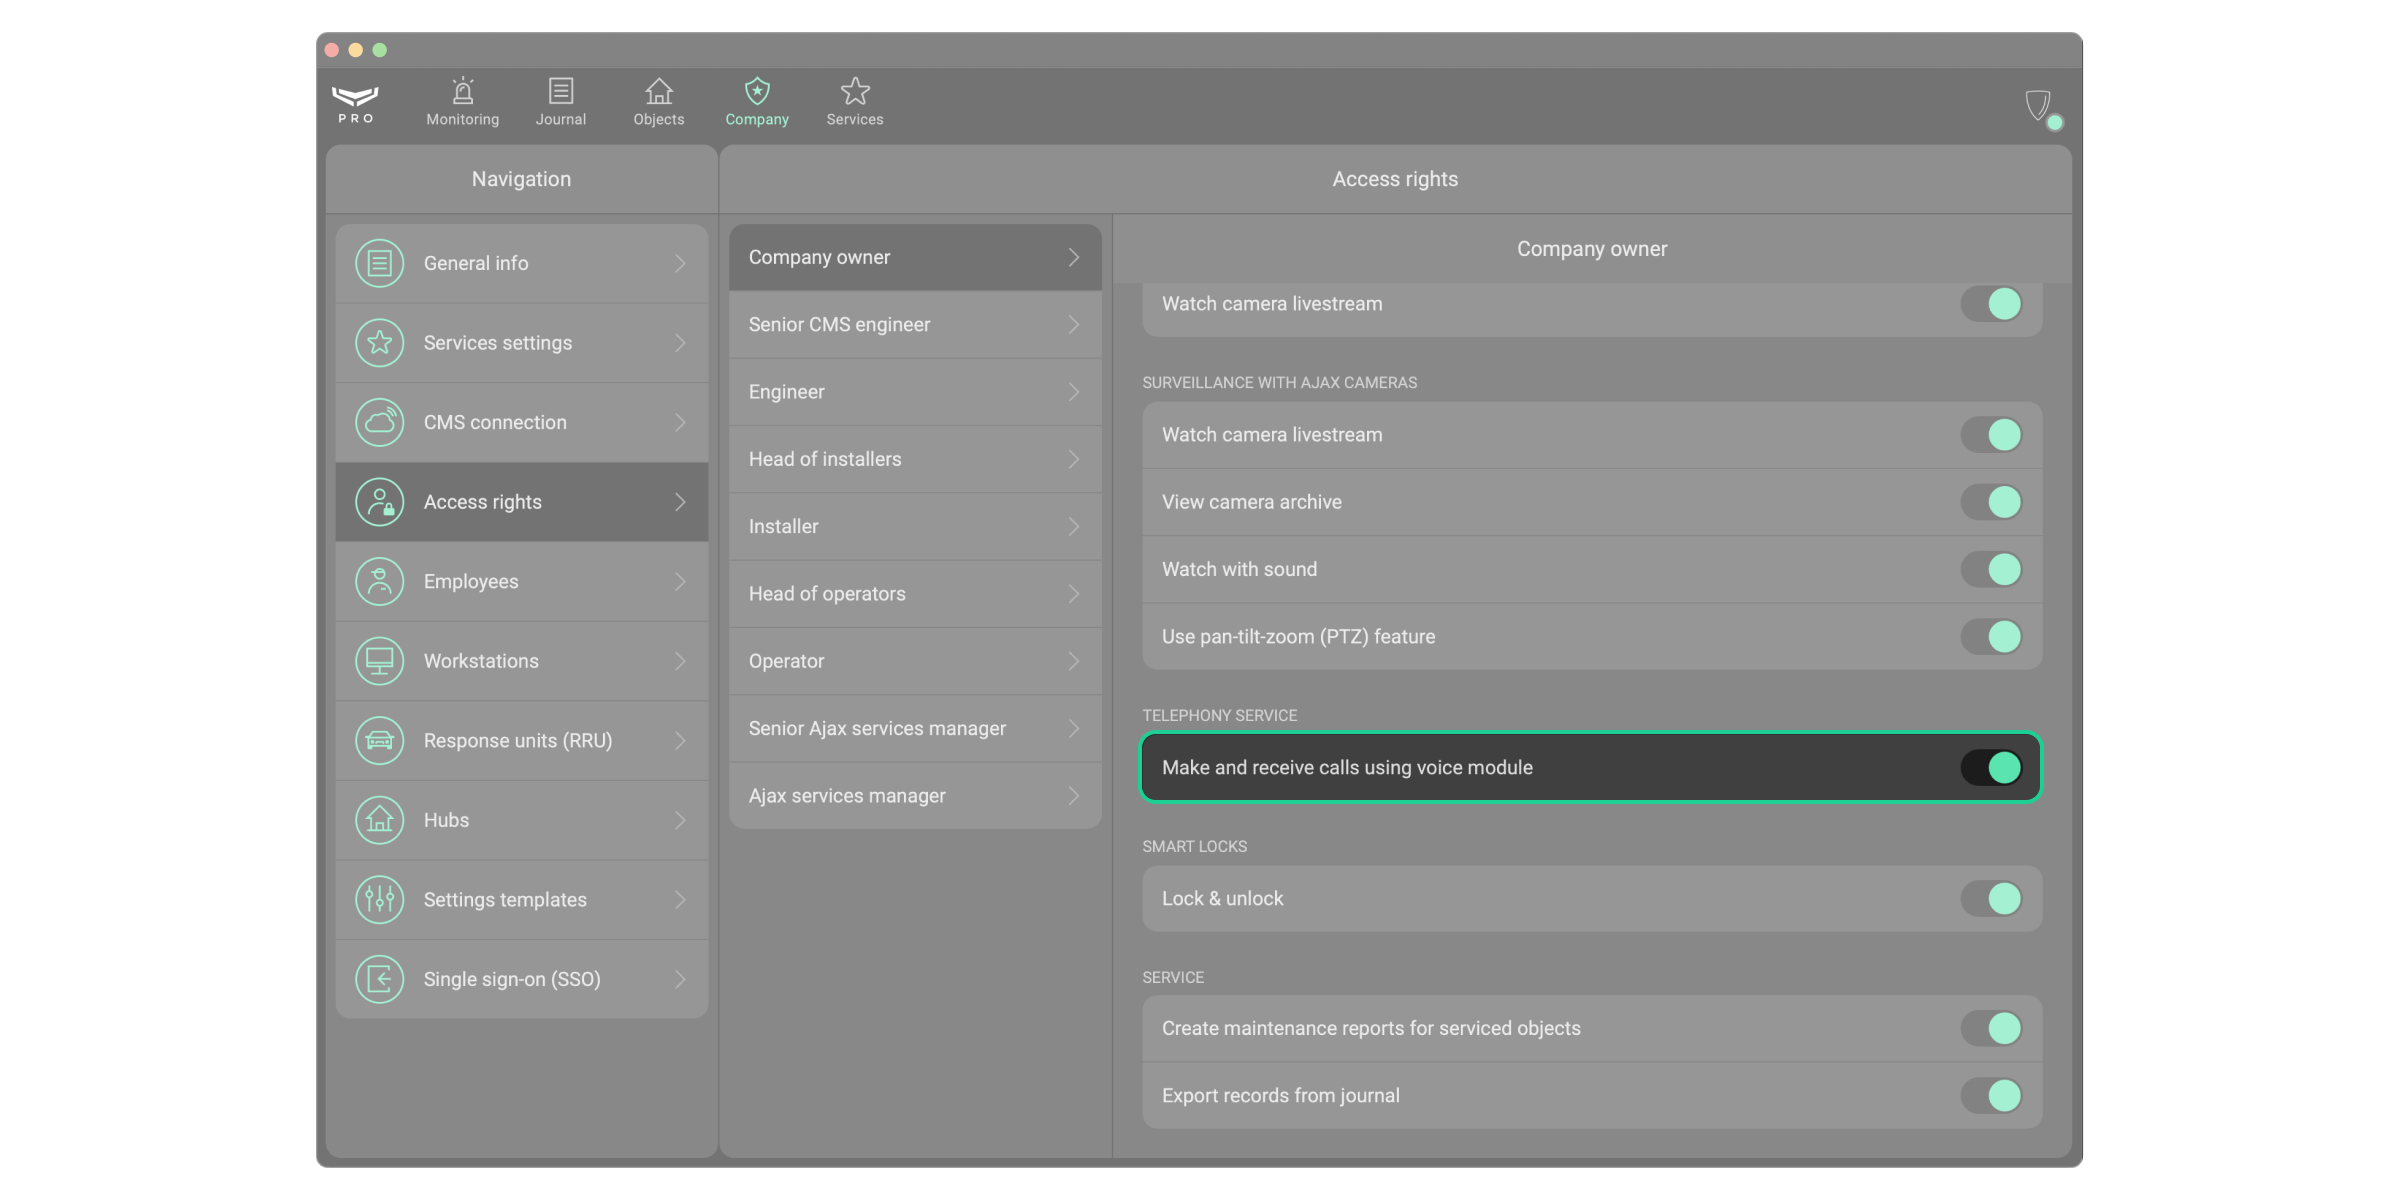Open Employees navigation item
Viewport: 2400px width, 1200px height.
pos(522,581)
